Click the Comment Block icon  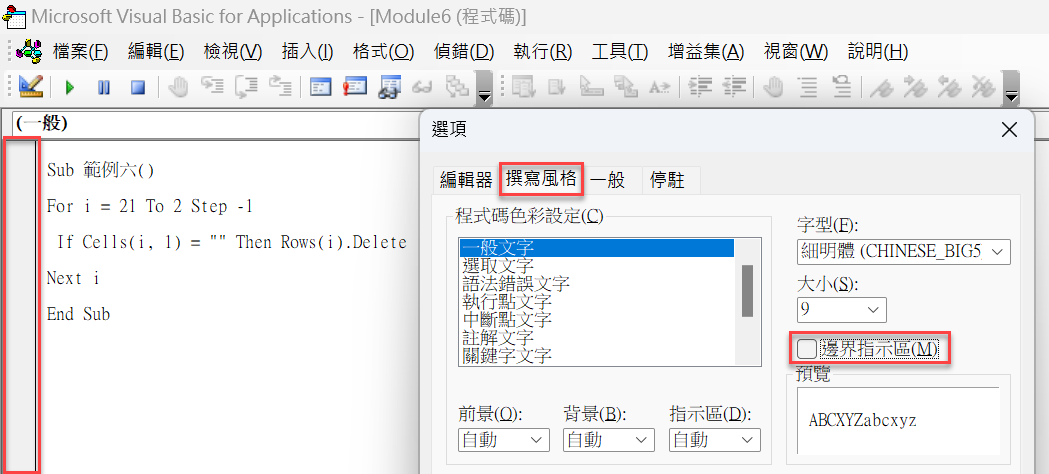[809, 87]
